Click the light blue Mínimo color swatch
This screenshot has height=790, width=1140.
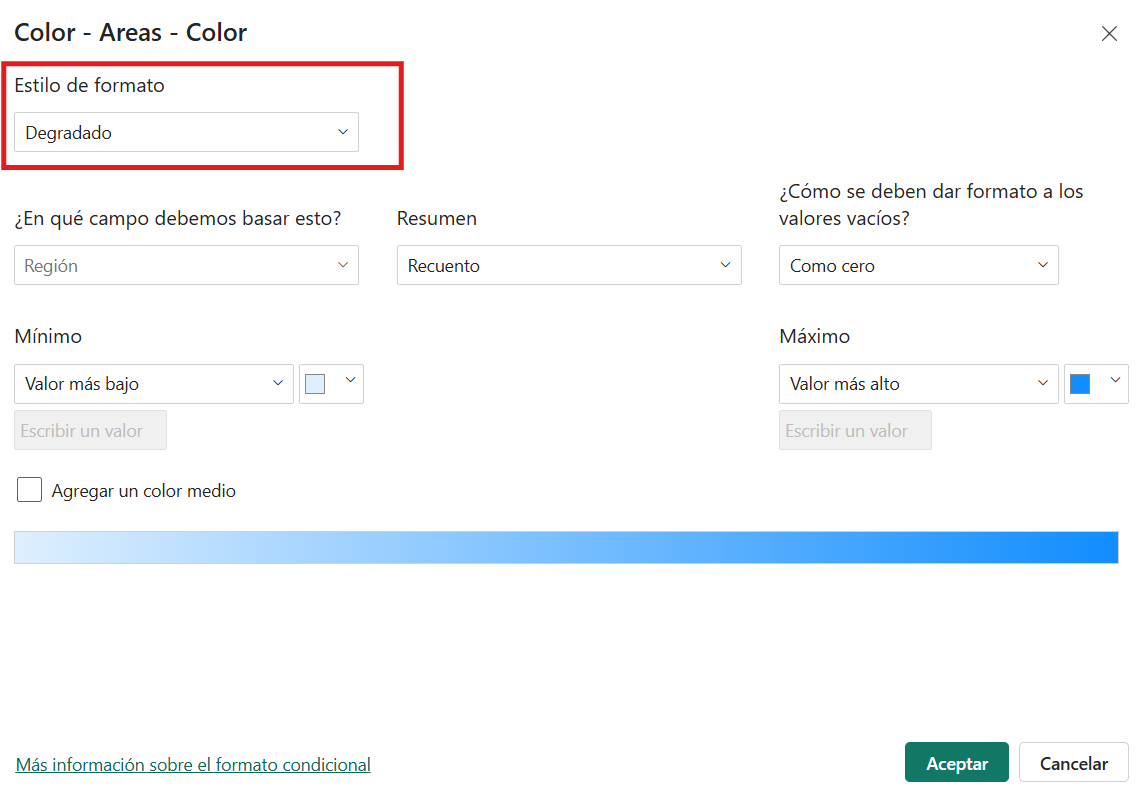coord(316,384)
